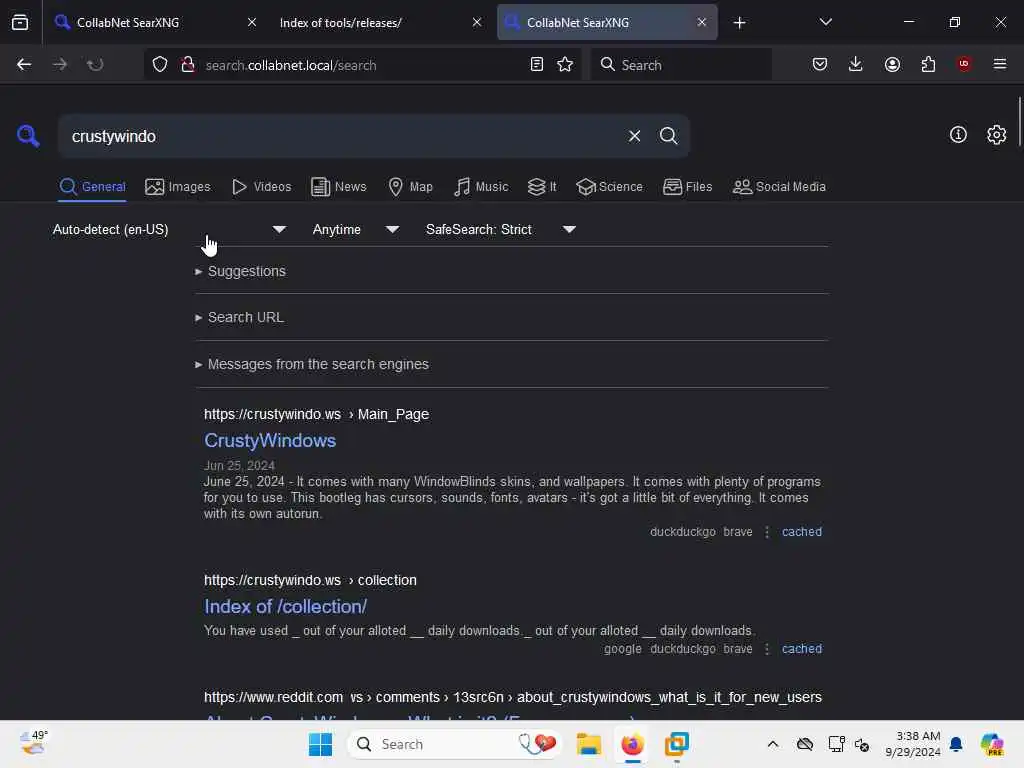Viewport: 1024px width, 768px height.
Task: Switch to the Music category
Action: (x=481, y=187)
